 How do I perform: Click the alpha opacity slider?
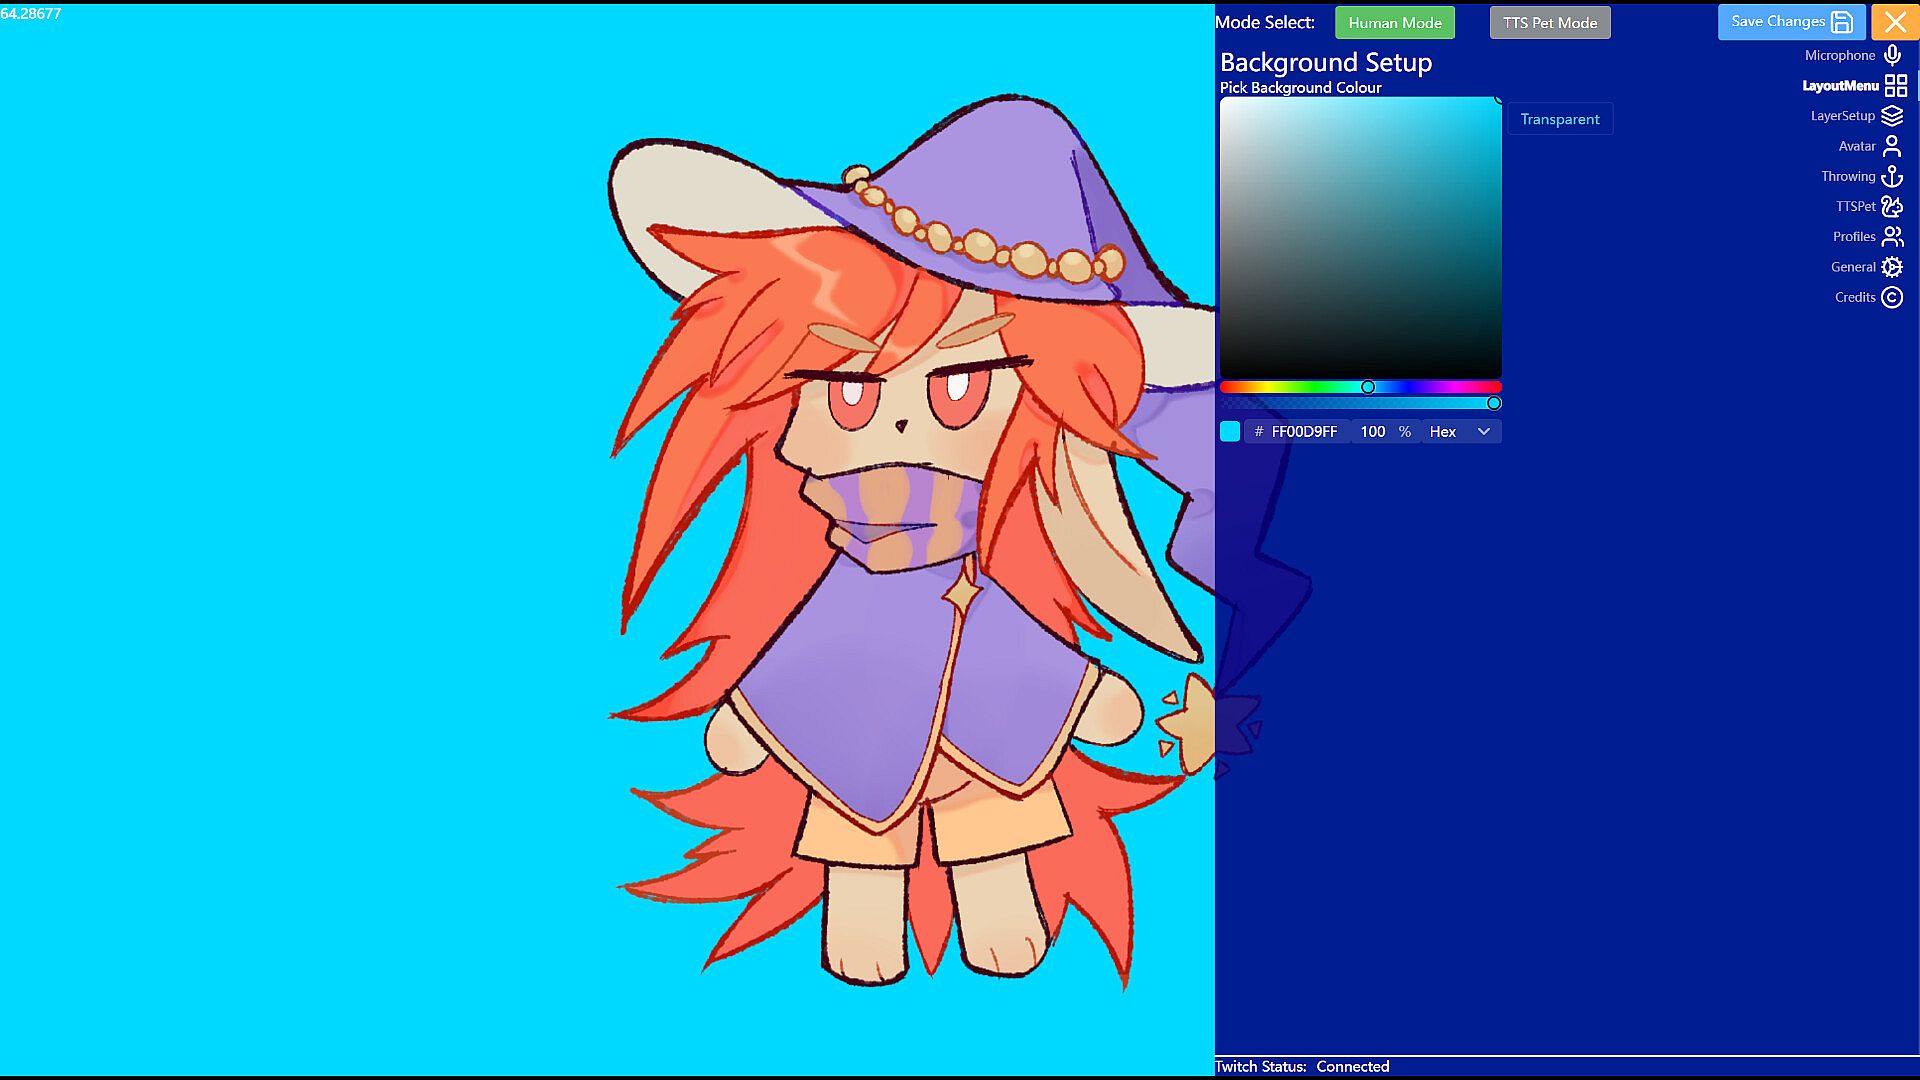1360,403
